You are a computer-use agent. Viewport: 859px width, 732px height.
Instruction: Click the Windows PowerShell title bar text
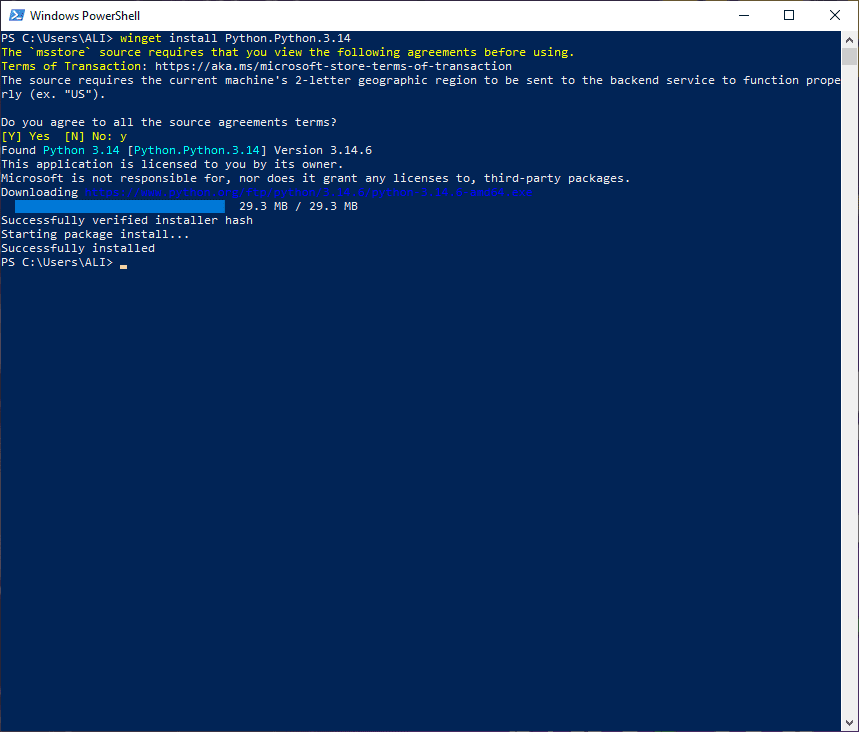point(85,15)
